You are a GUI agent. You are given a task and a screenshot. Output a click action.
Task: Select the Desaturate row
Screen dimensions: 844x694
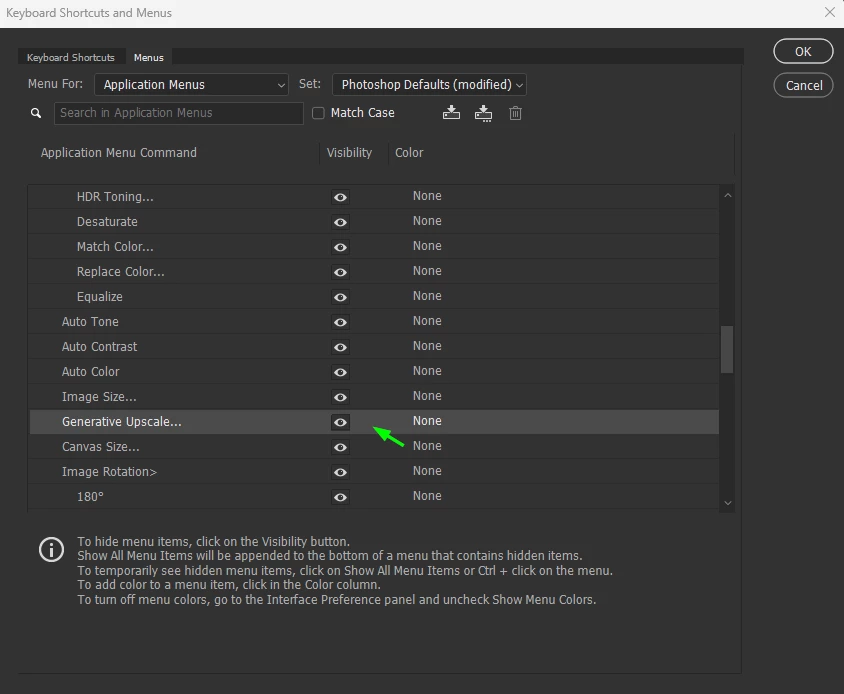point(374,222)
